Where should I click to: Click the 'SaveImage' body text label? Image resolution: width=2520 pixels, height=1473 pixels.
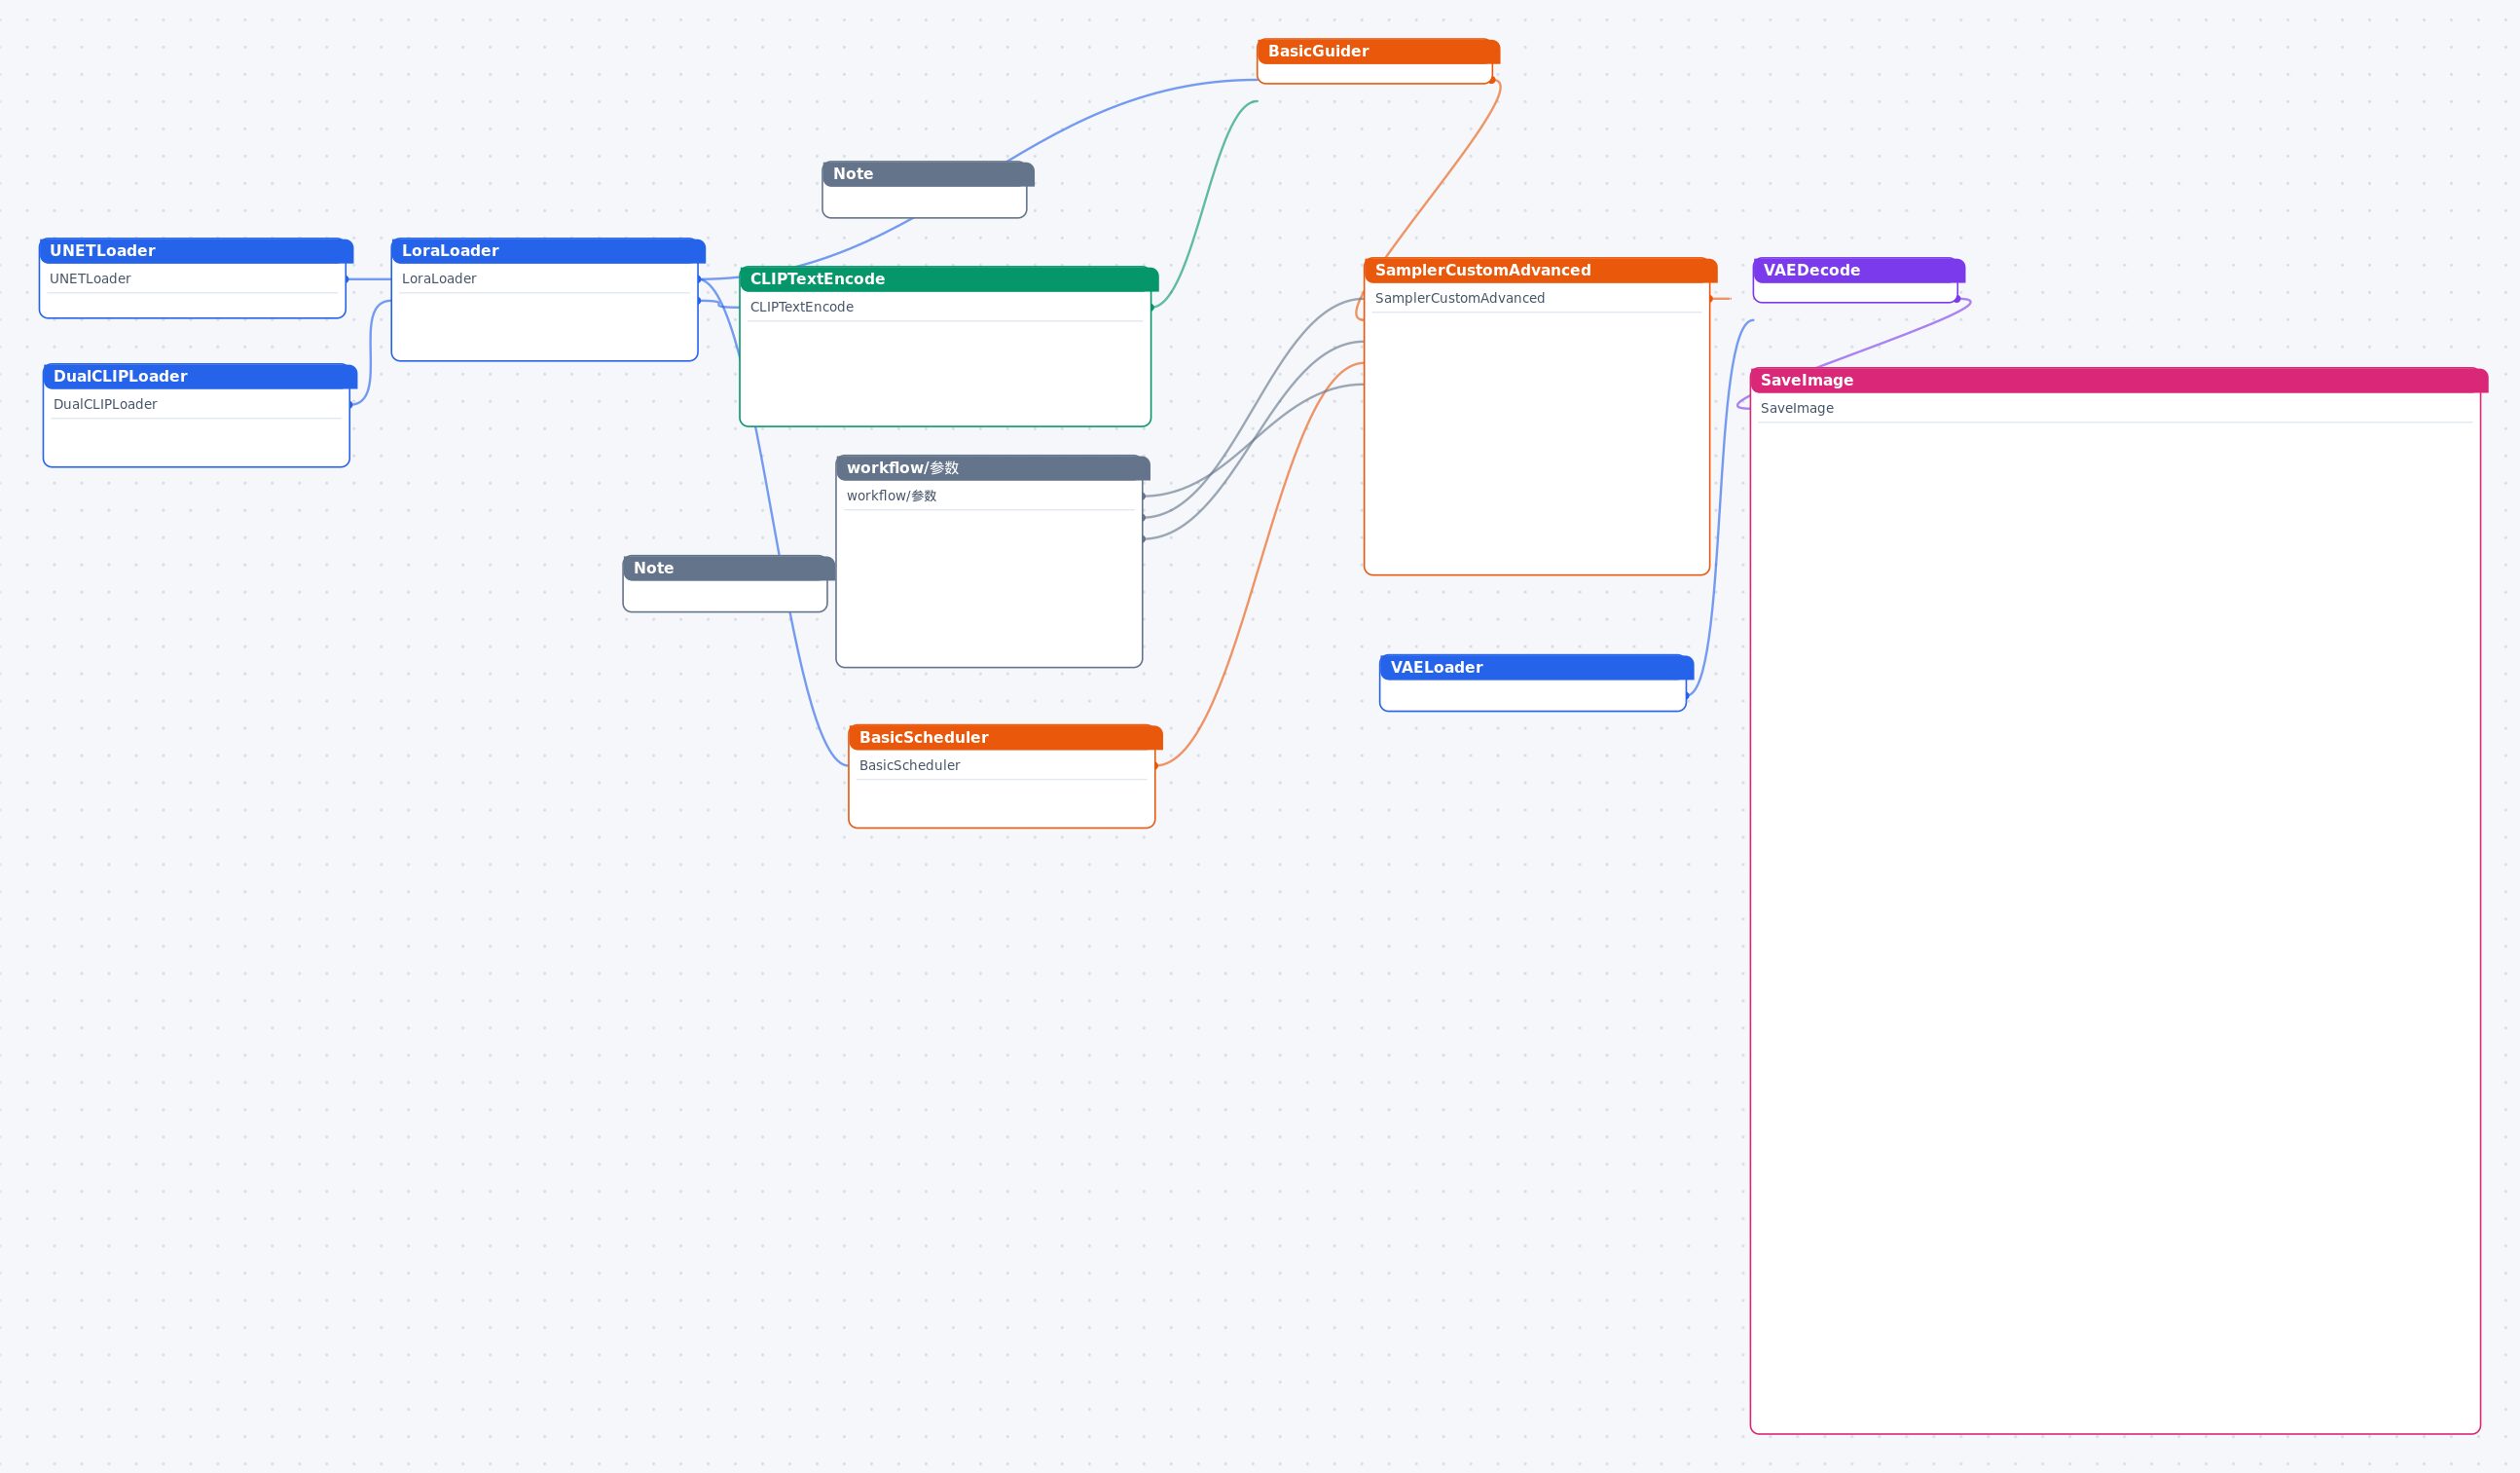coord(1796,408)
